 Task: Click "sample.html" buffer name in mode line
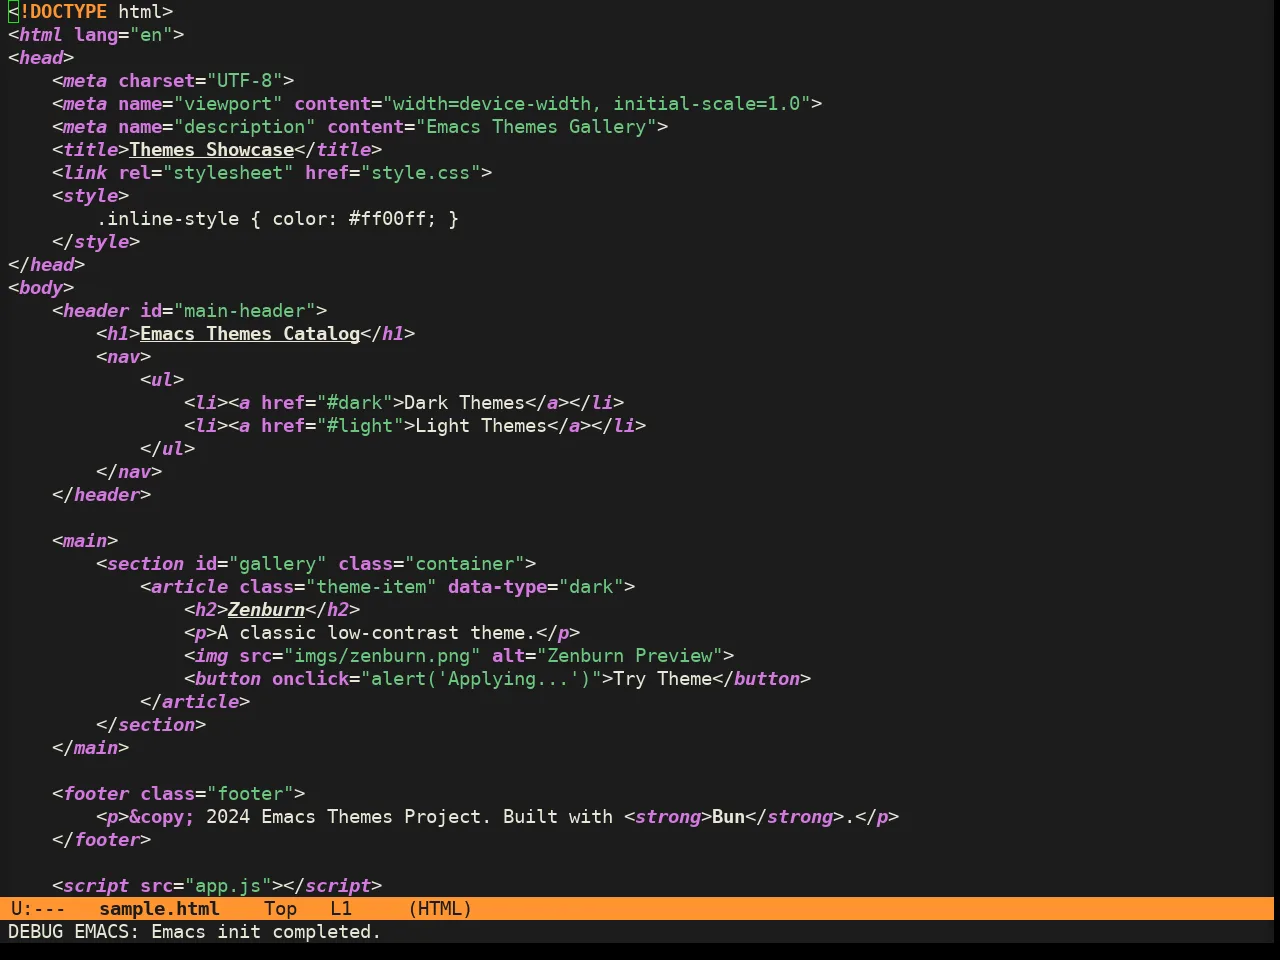(x=159, y=909)
